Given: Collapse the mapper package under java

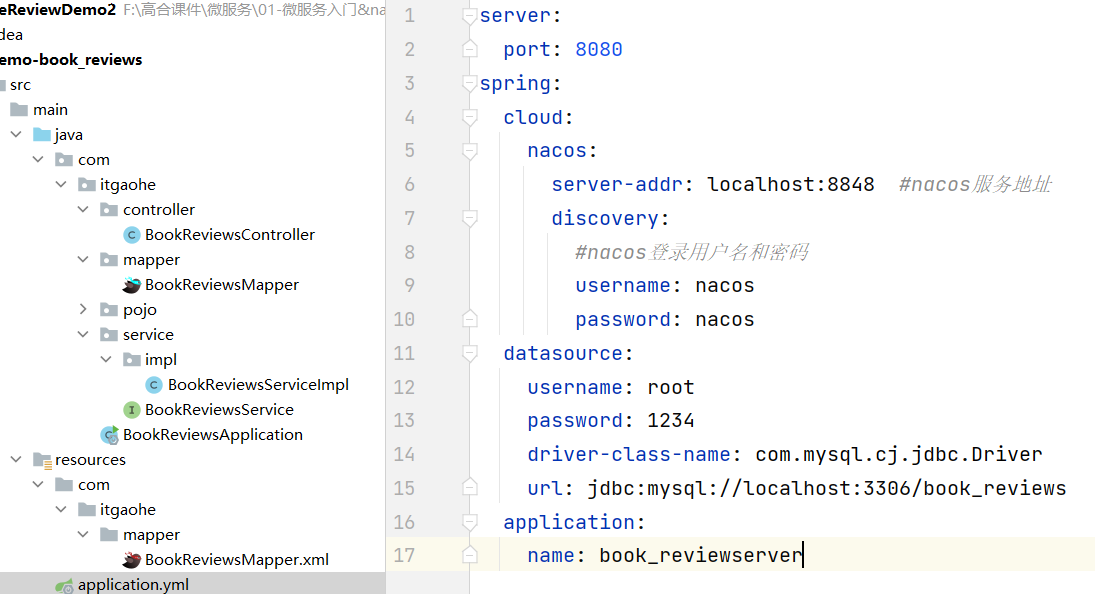Looking at the screenshot, I should (83, 260).
